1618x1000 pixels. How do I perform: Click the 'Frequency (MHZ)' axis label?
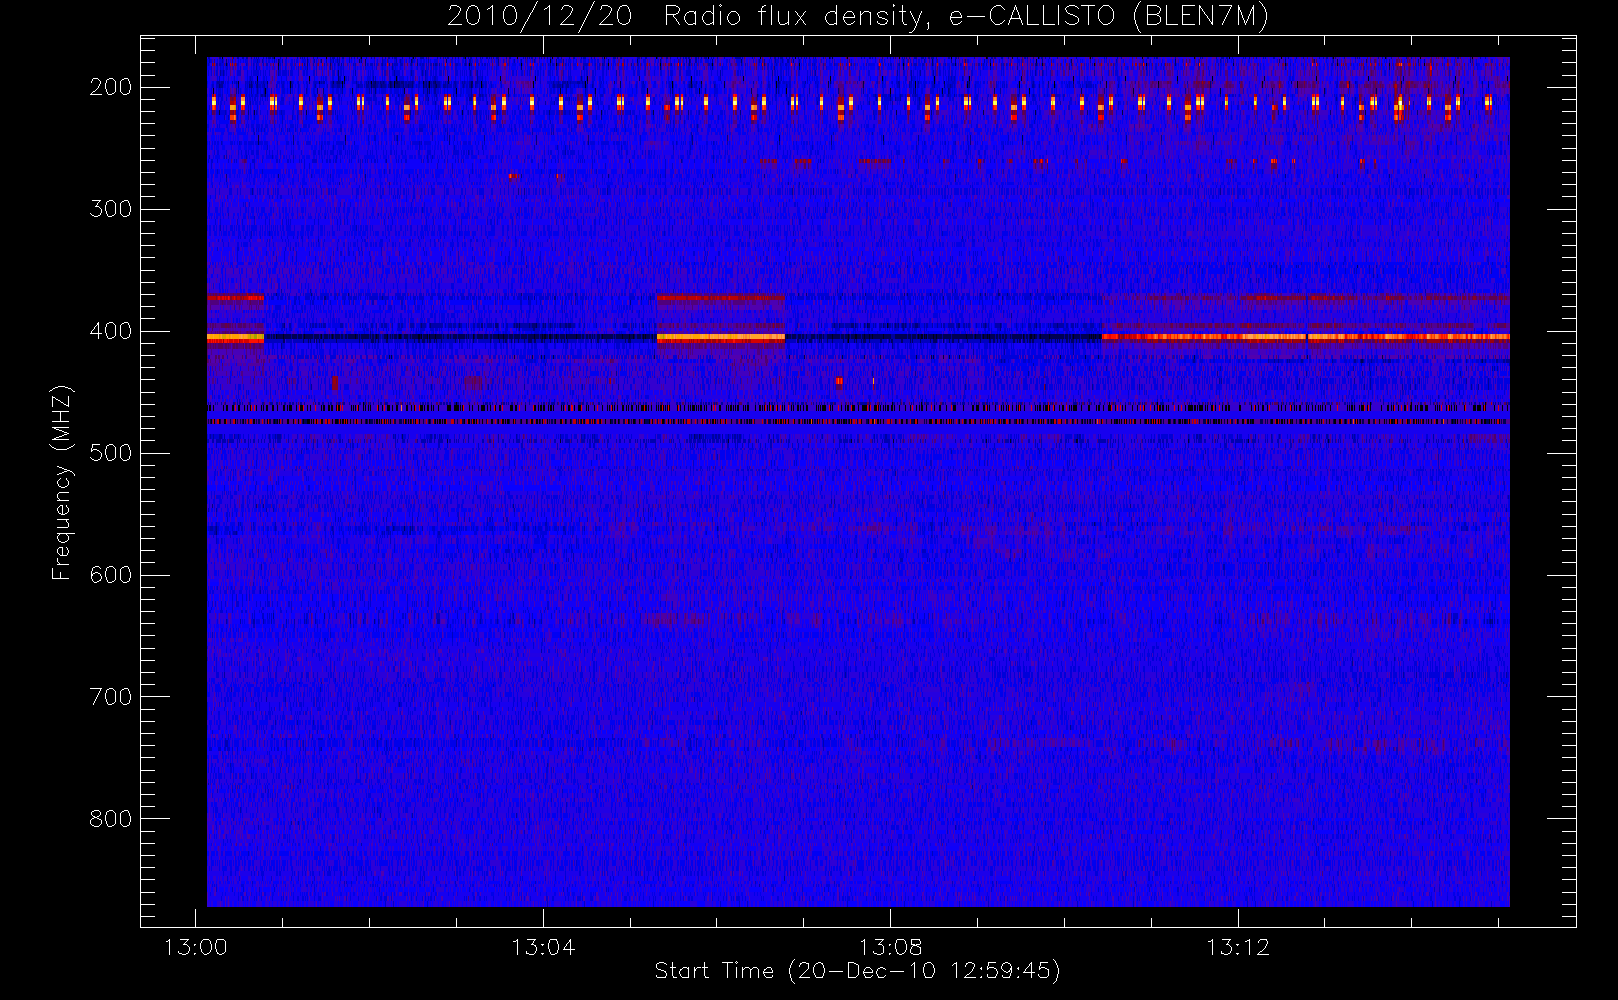point(62,482)
